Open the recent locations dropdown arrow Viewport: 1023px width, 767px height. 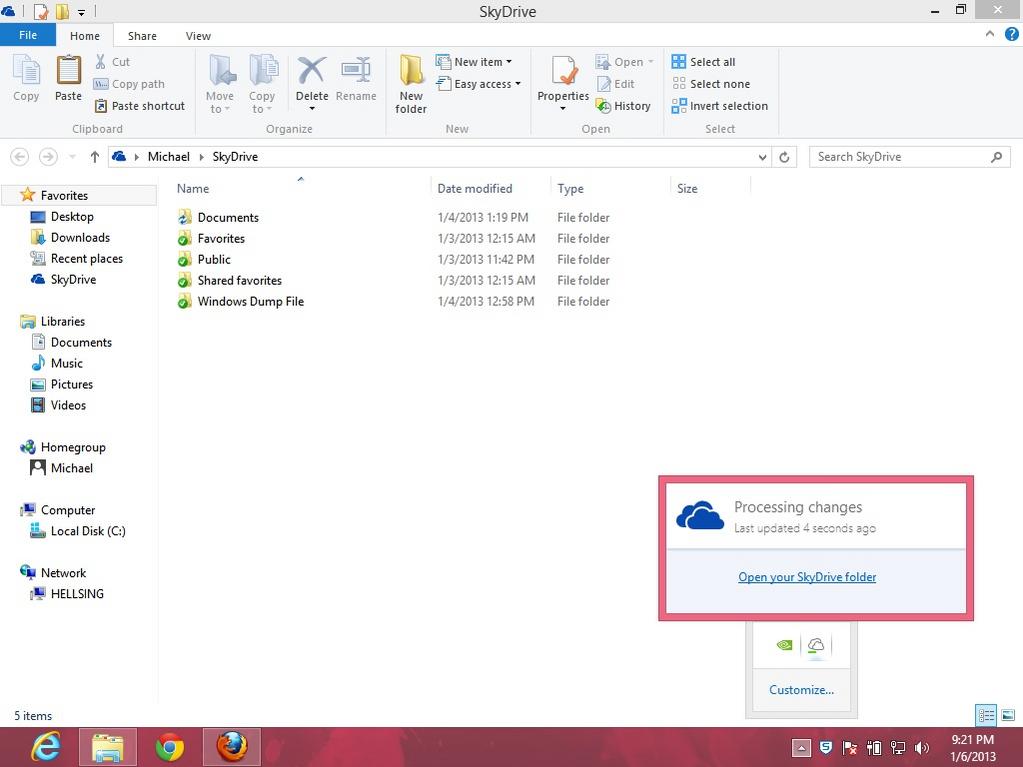pyautogui.click(x=72, y=157)
